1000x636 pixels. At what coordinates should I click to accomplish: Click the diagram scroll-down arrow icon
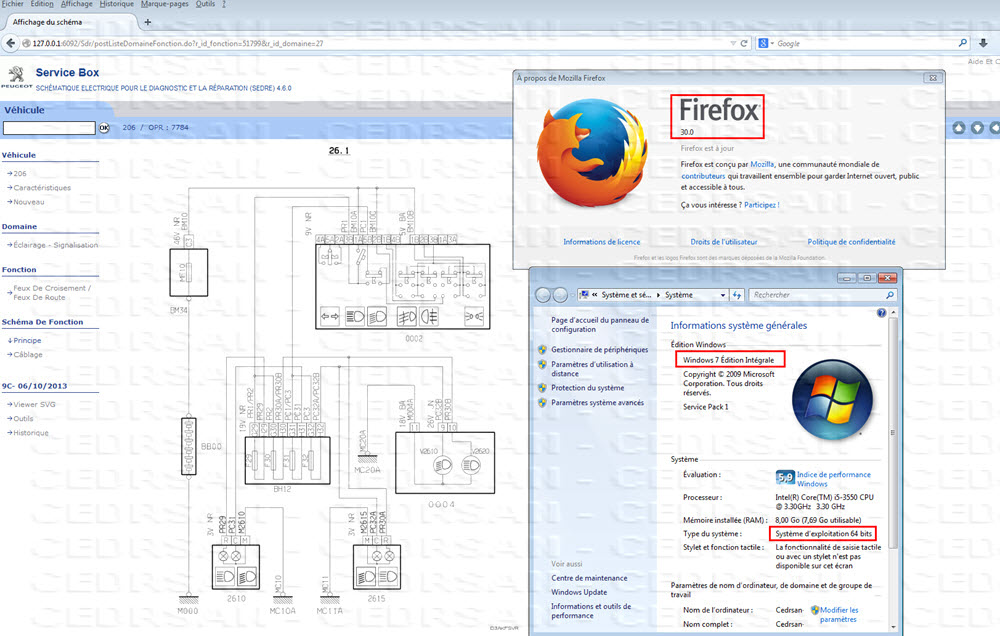pyautogui.click(x=977, y=128)
